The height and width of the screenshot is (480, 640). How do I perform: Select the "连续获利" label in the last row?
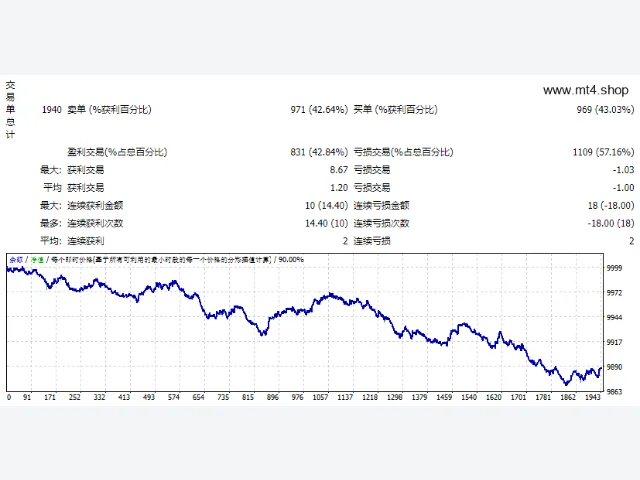[x=86, y=241]
